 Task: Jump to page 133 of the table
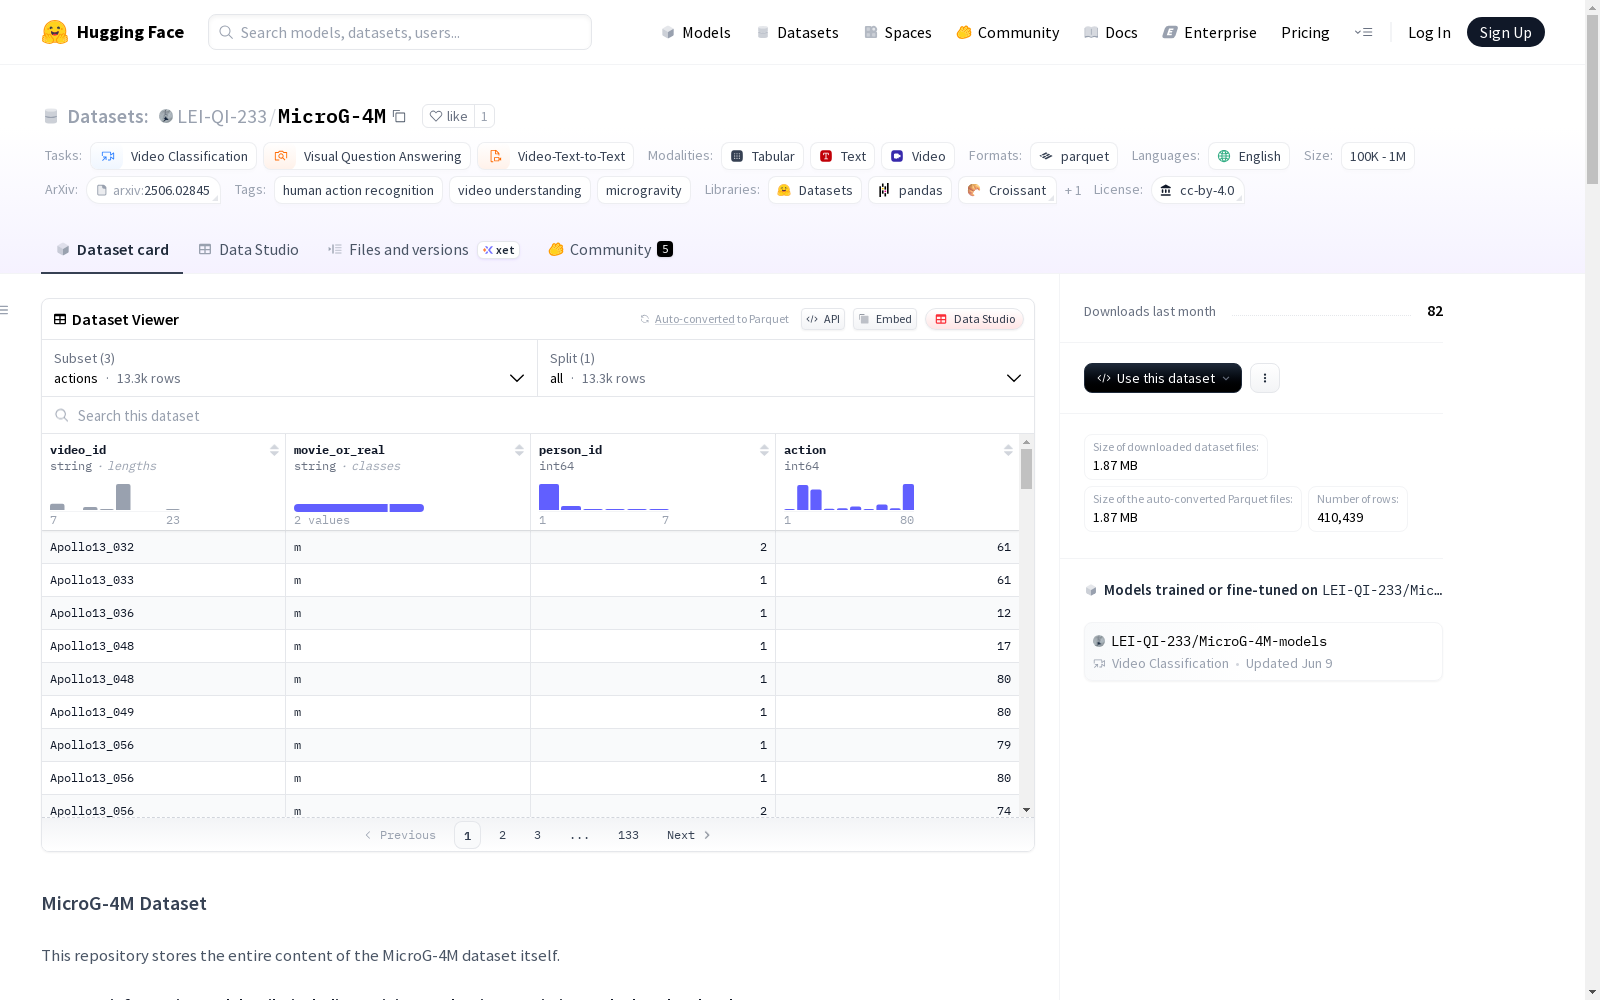[x=628, y=835]
